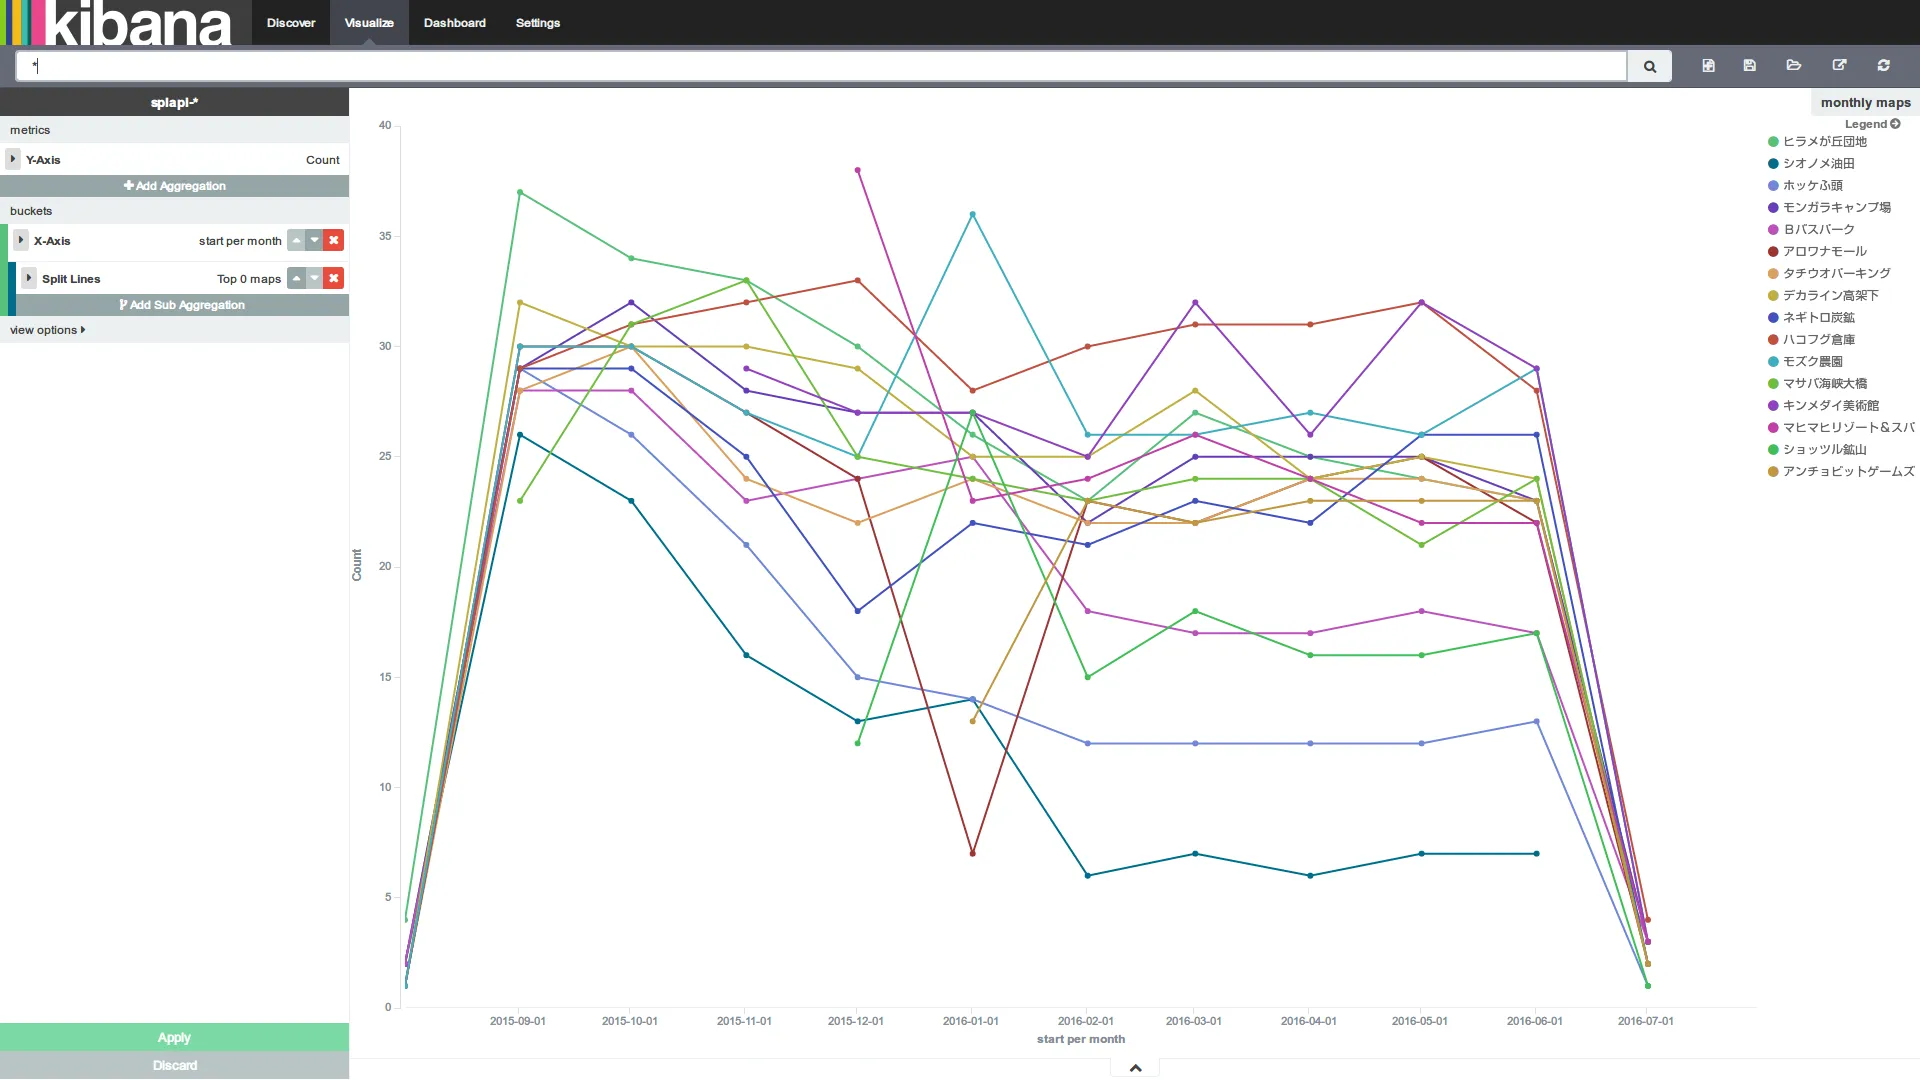Click into the query search input
1920x1080 pixels.
[x=822, y=66]
